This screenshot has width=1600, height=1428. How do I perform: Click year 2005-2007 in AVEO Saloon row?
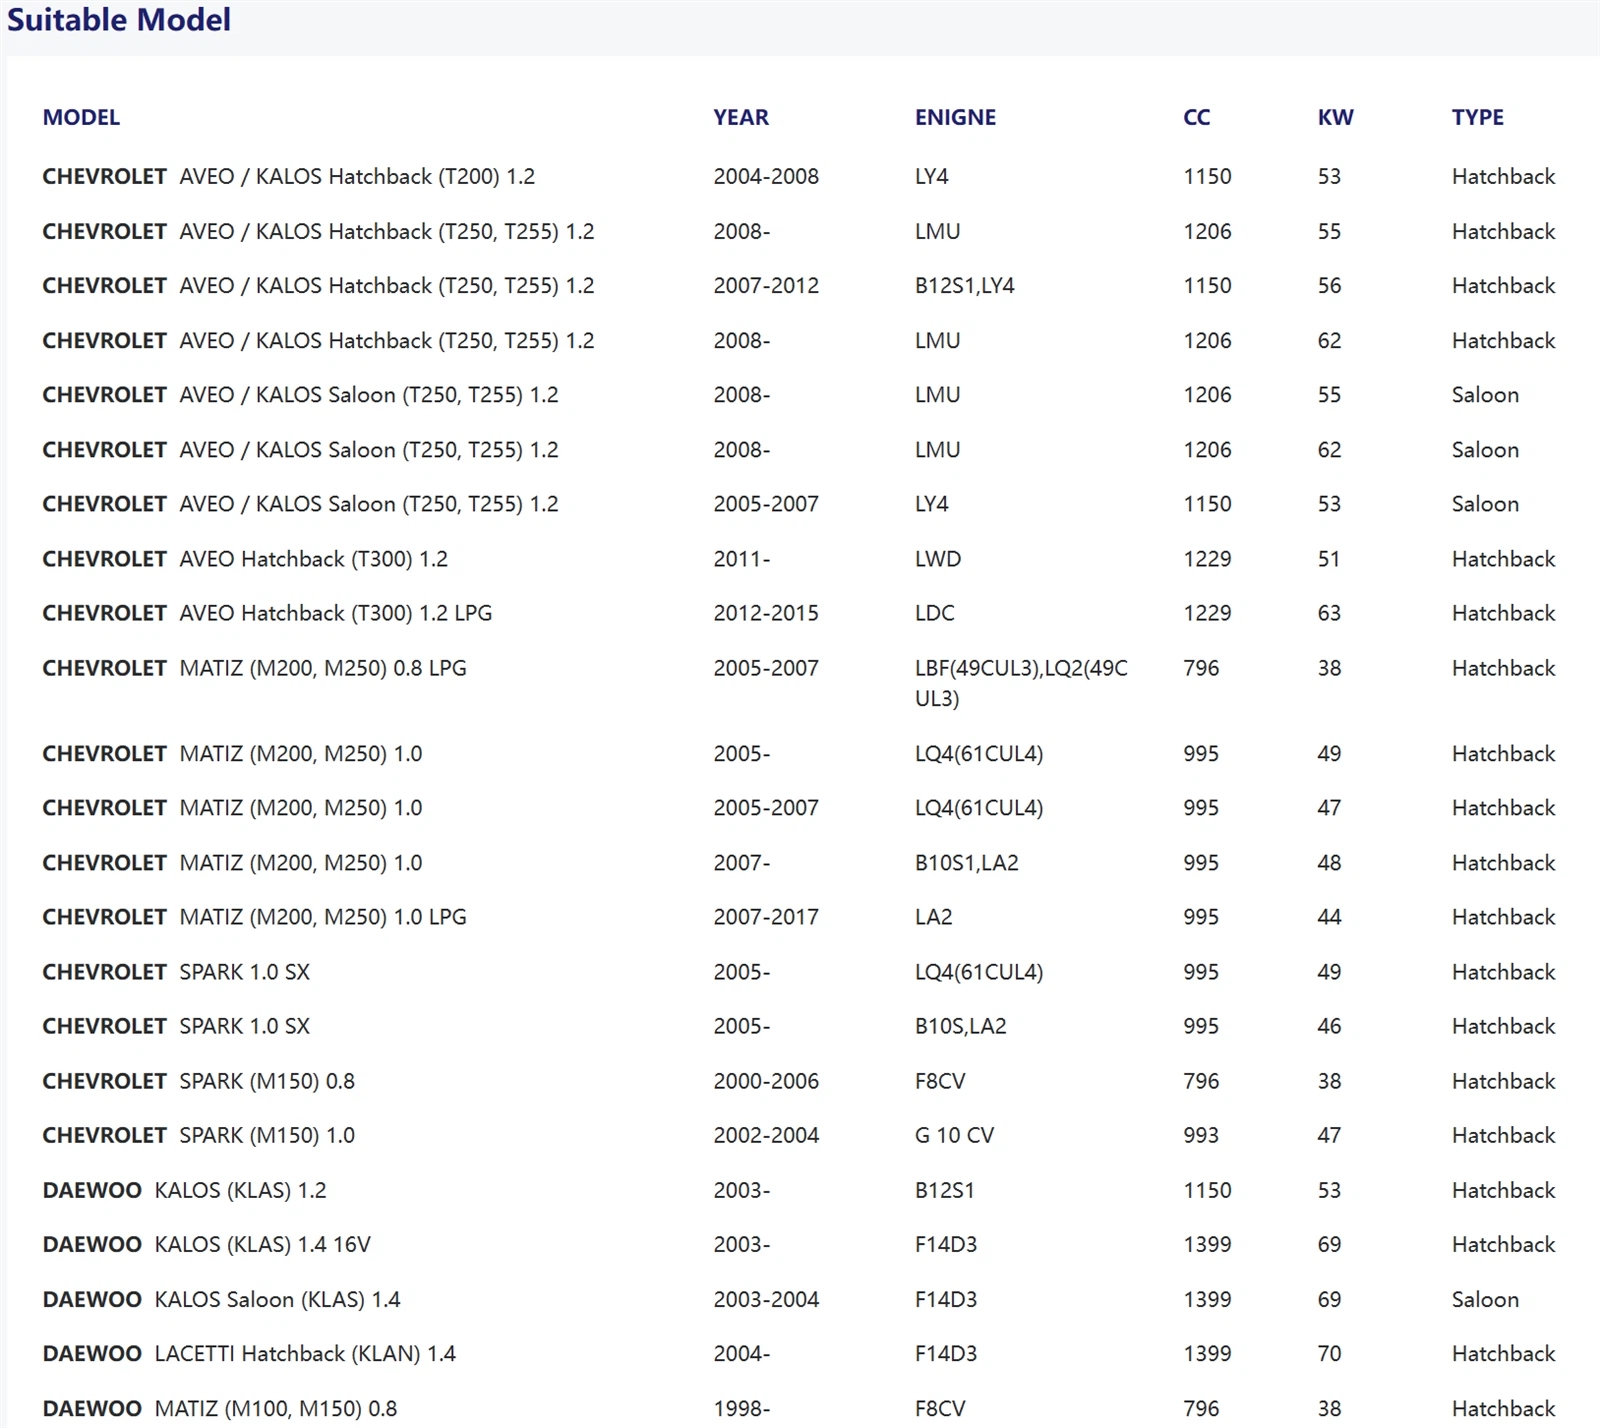(x=766, y=504)
